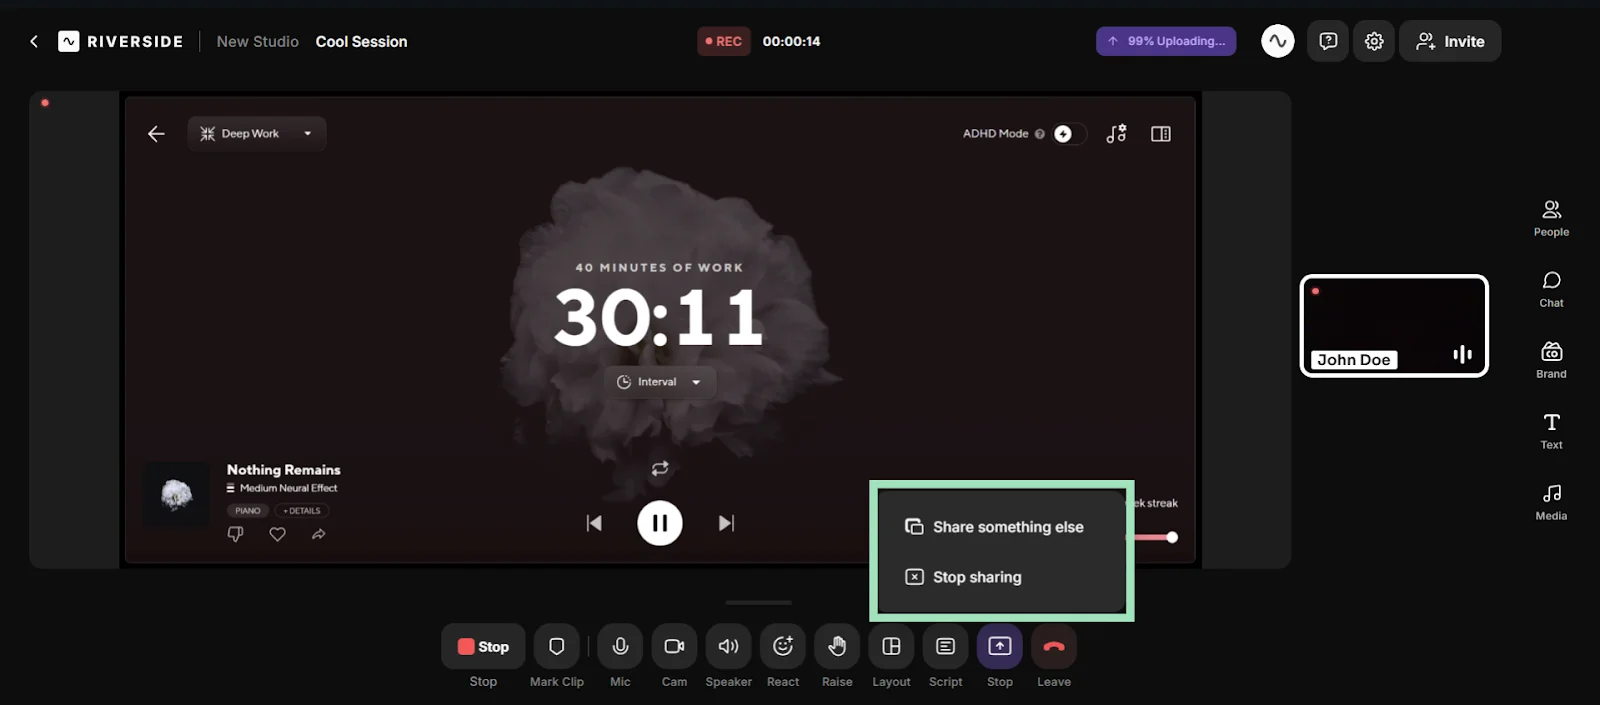Open the Script panel
1600x705 pixels.
[x=945, y=646]
